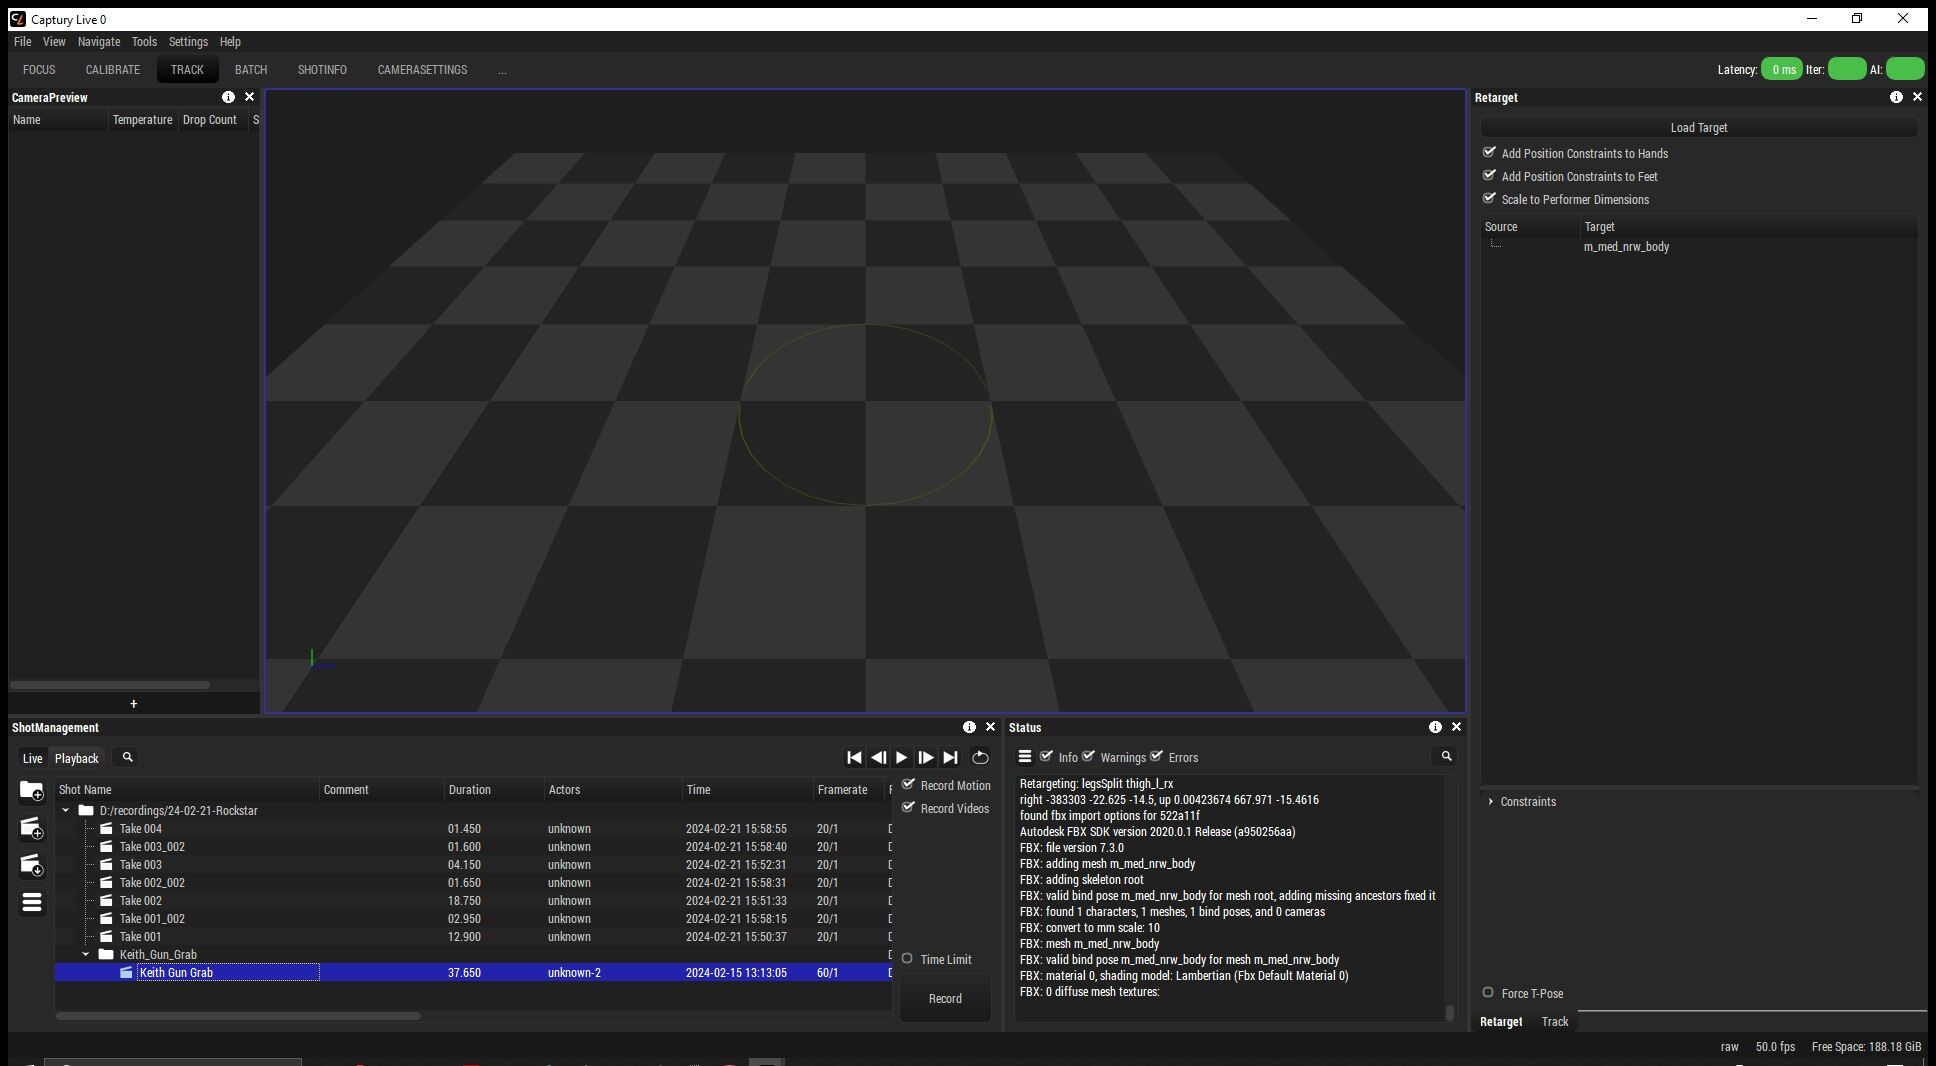Collapse the D:/recordings/24-02-21-Rockstar folder
Screen dimensions: 1936x1066
tap(66, 811)
